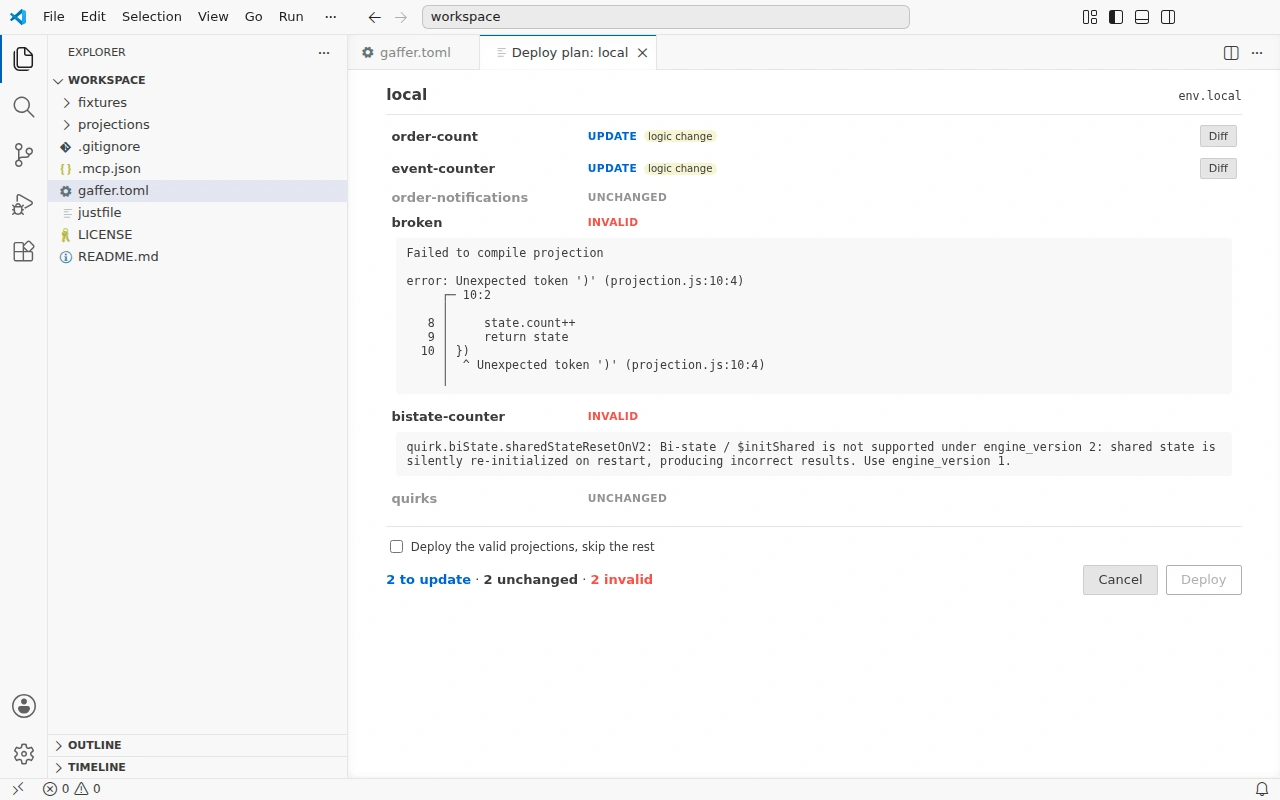Open the Source Control view icon
The image size is (1280, 800).
(x=24, y=155)
